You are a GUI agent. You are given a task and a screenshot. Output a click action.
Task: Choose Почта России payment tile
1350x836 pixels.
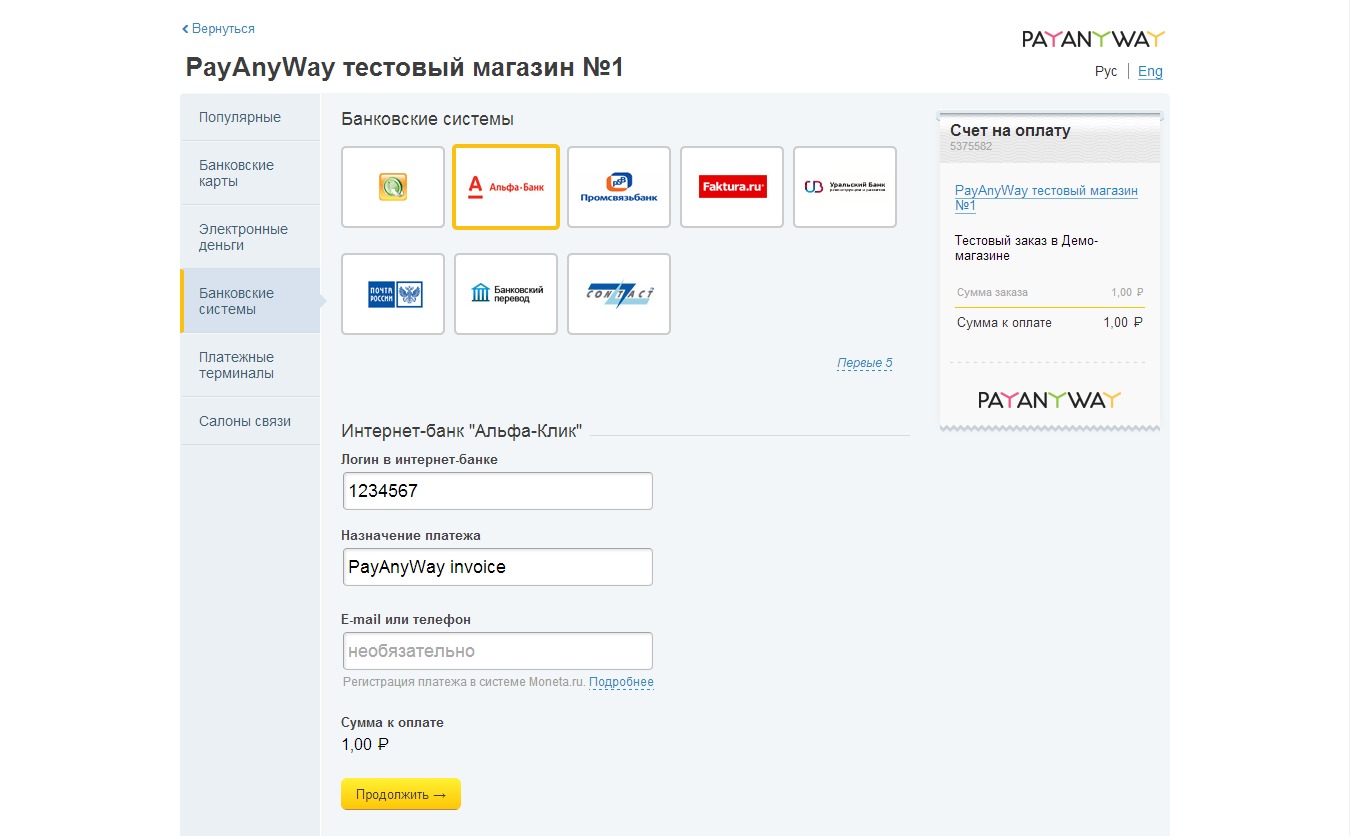393,294
